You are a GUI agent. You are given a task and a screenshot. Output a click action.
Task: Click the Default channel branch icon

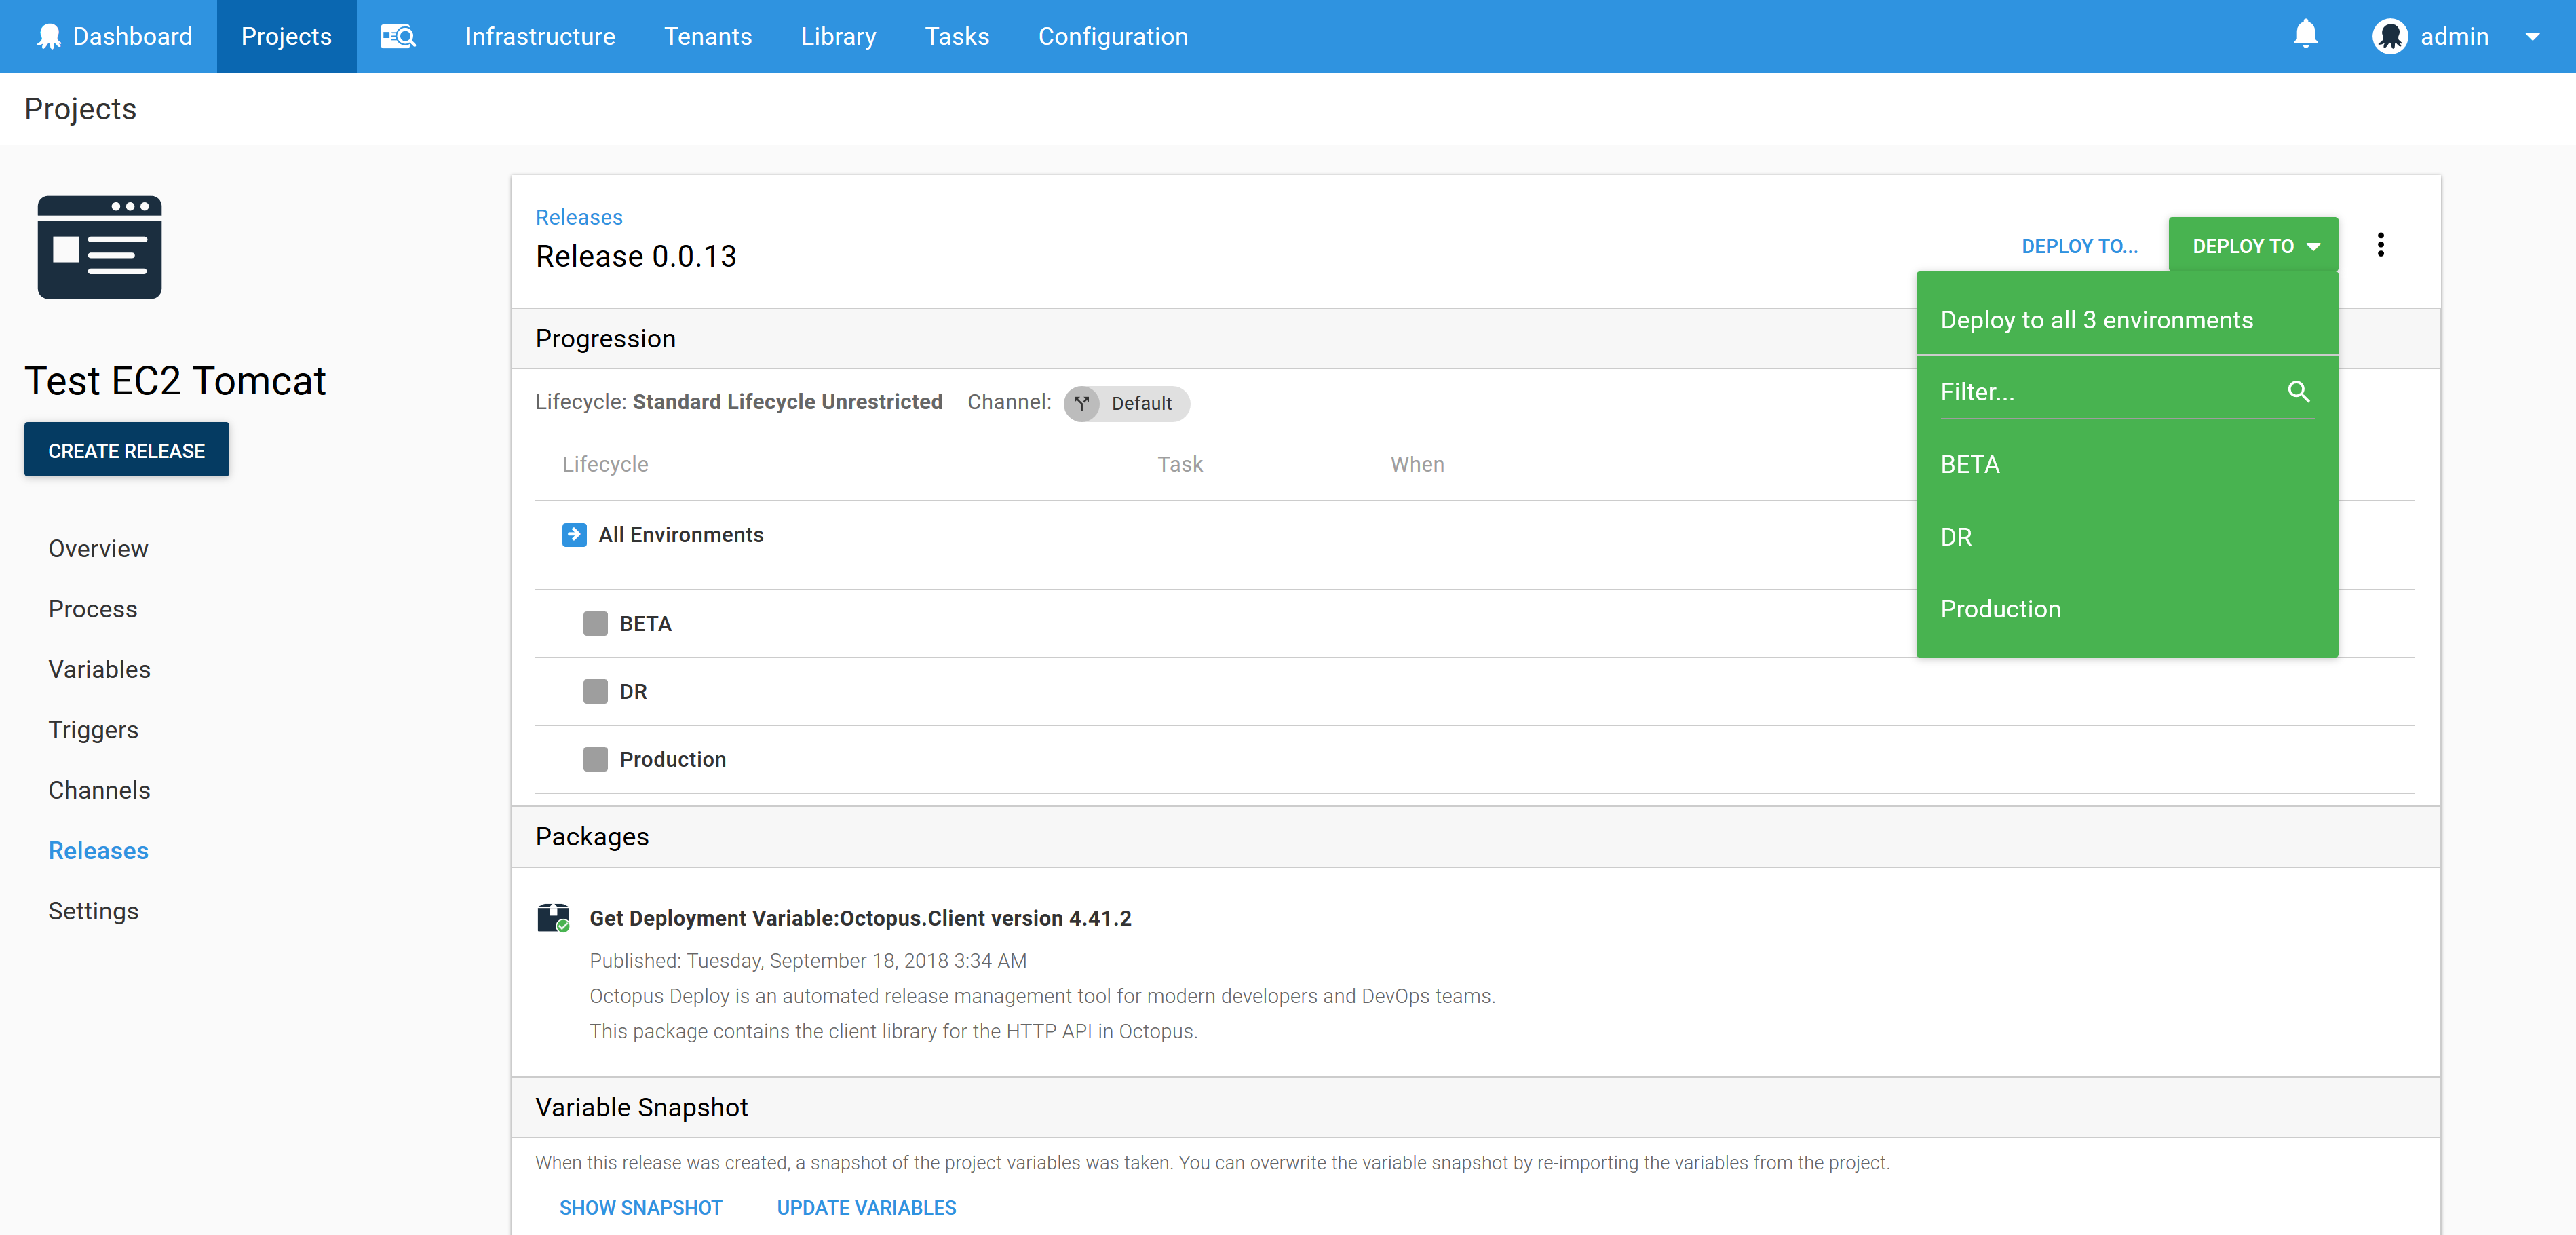(1082, 403)
